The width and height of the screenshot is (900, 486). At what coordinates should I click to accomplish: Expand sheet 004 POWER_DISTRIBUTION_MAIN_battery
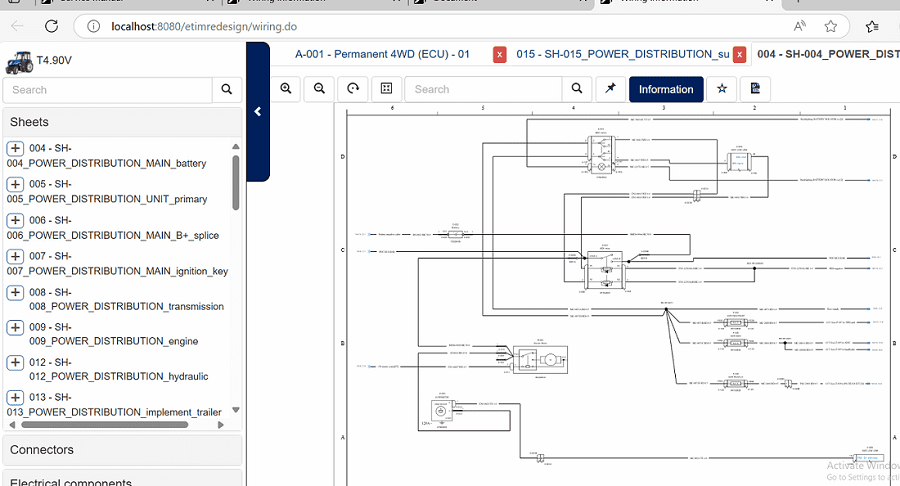tap(16, 149)
